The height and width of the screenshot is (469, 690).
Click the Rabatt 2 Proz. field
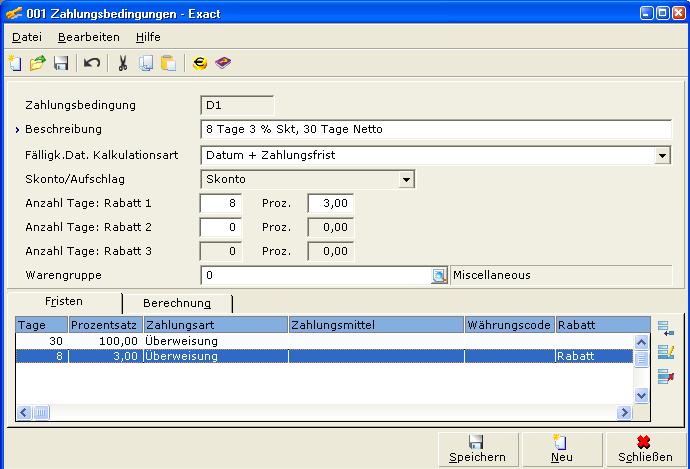[x=330, y=228]
